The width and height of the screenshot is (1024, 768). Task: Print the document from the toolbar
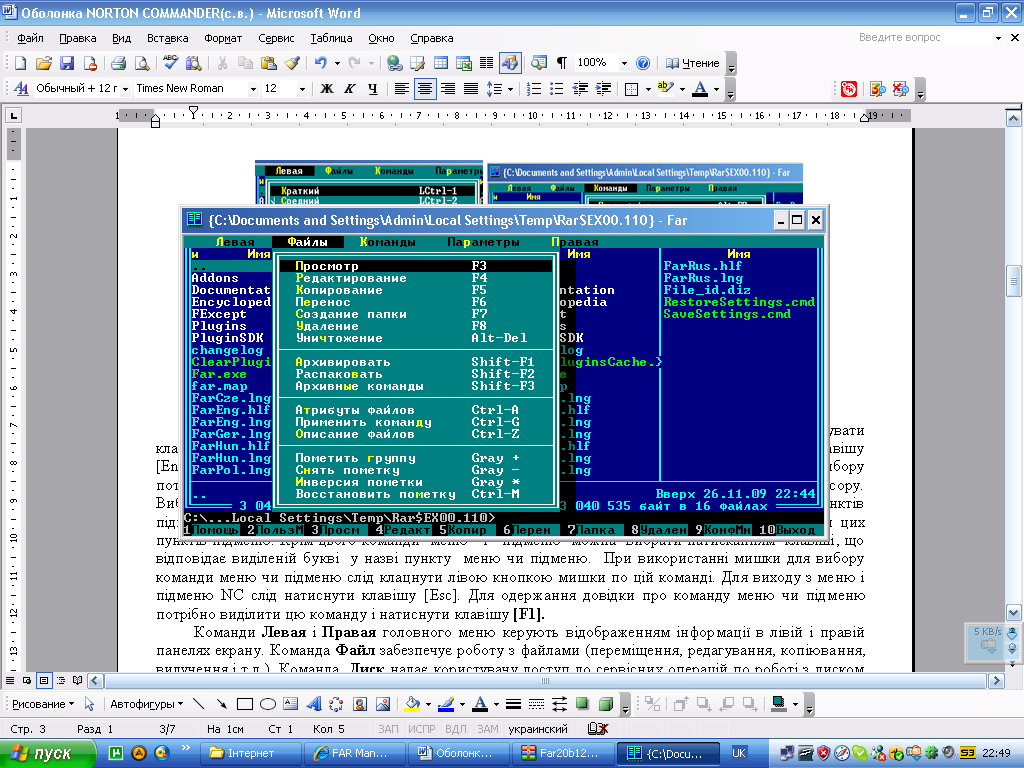point(118,63)
